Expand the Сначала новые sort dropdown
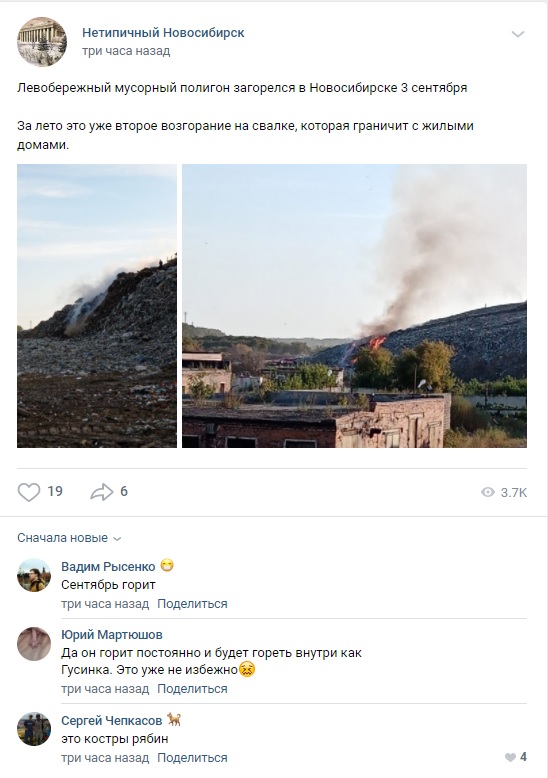Viewport: 548px width, 778px height. [x=69, y=538]
